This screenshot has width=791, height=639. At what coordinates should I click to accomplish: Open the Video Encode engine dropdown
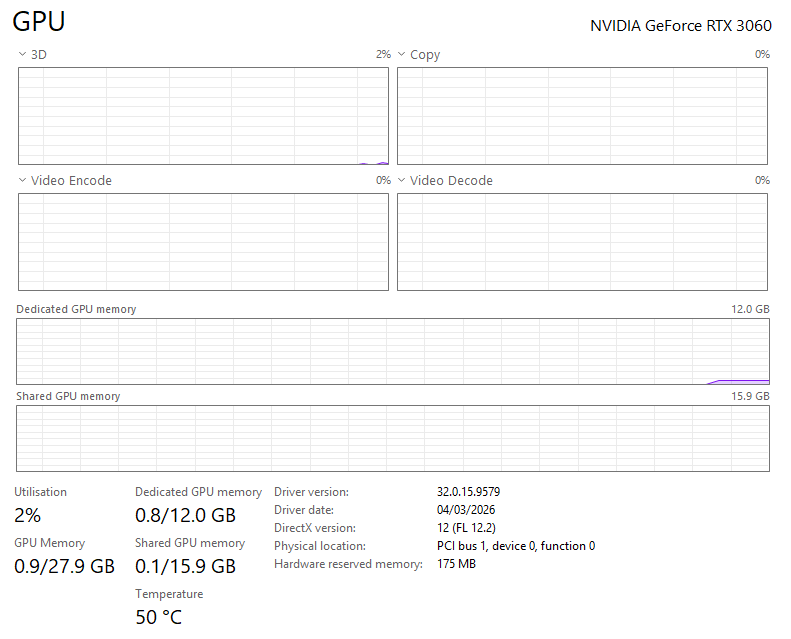point(23,181)
